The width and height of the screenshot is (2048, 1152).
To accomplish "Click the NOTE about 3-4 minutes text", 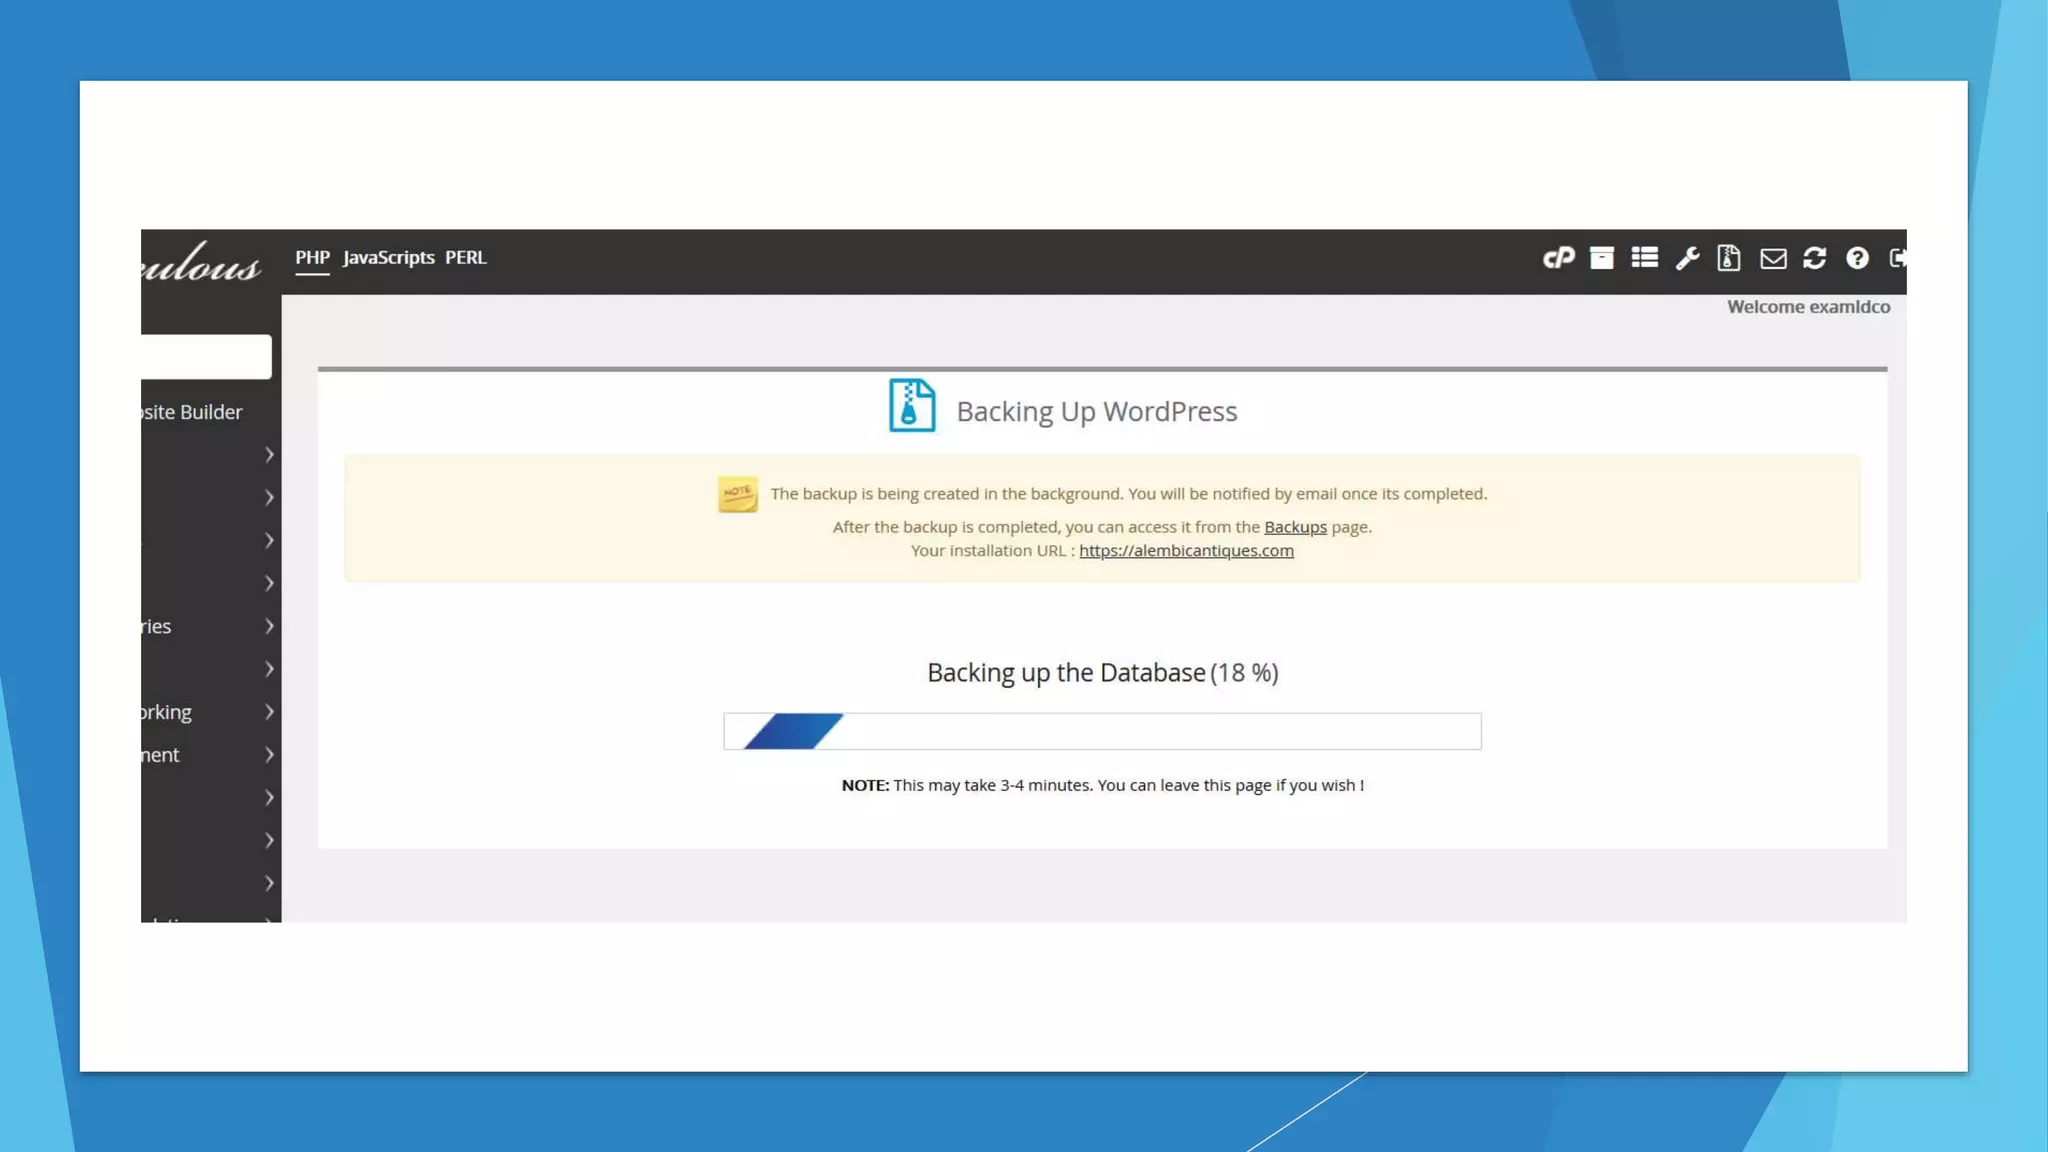I will point(1102,785).
